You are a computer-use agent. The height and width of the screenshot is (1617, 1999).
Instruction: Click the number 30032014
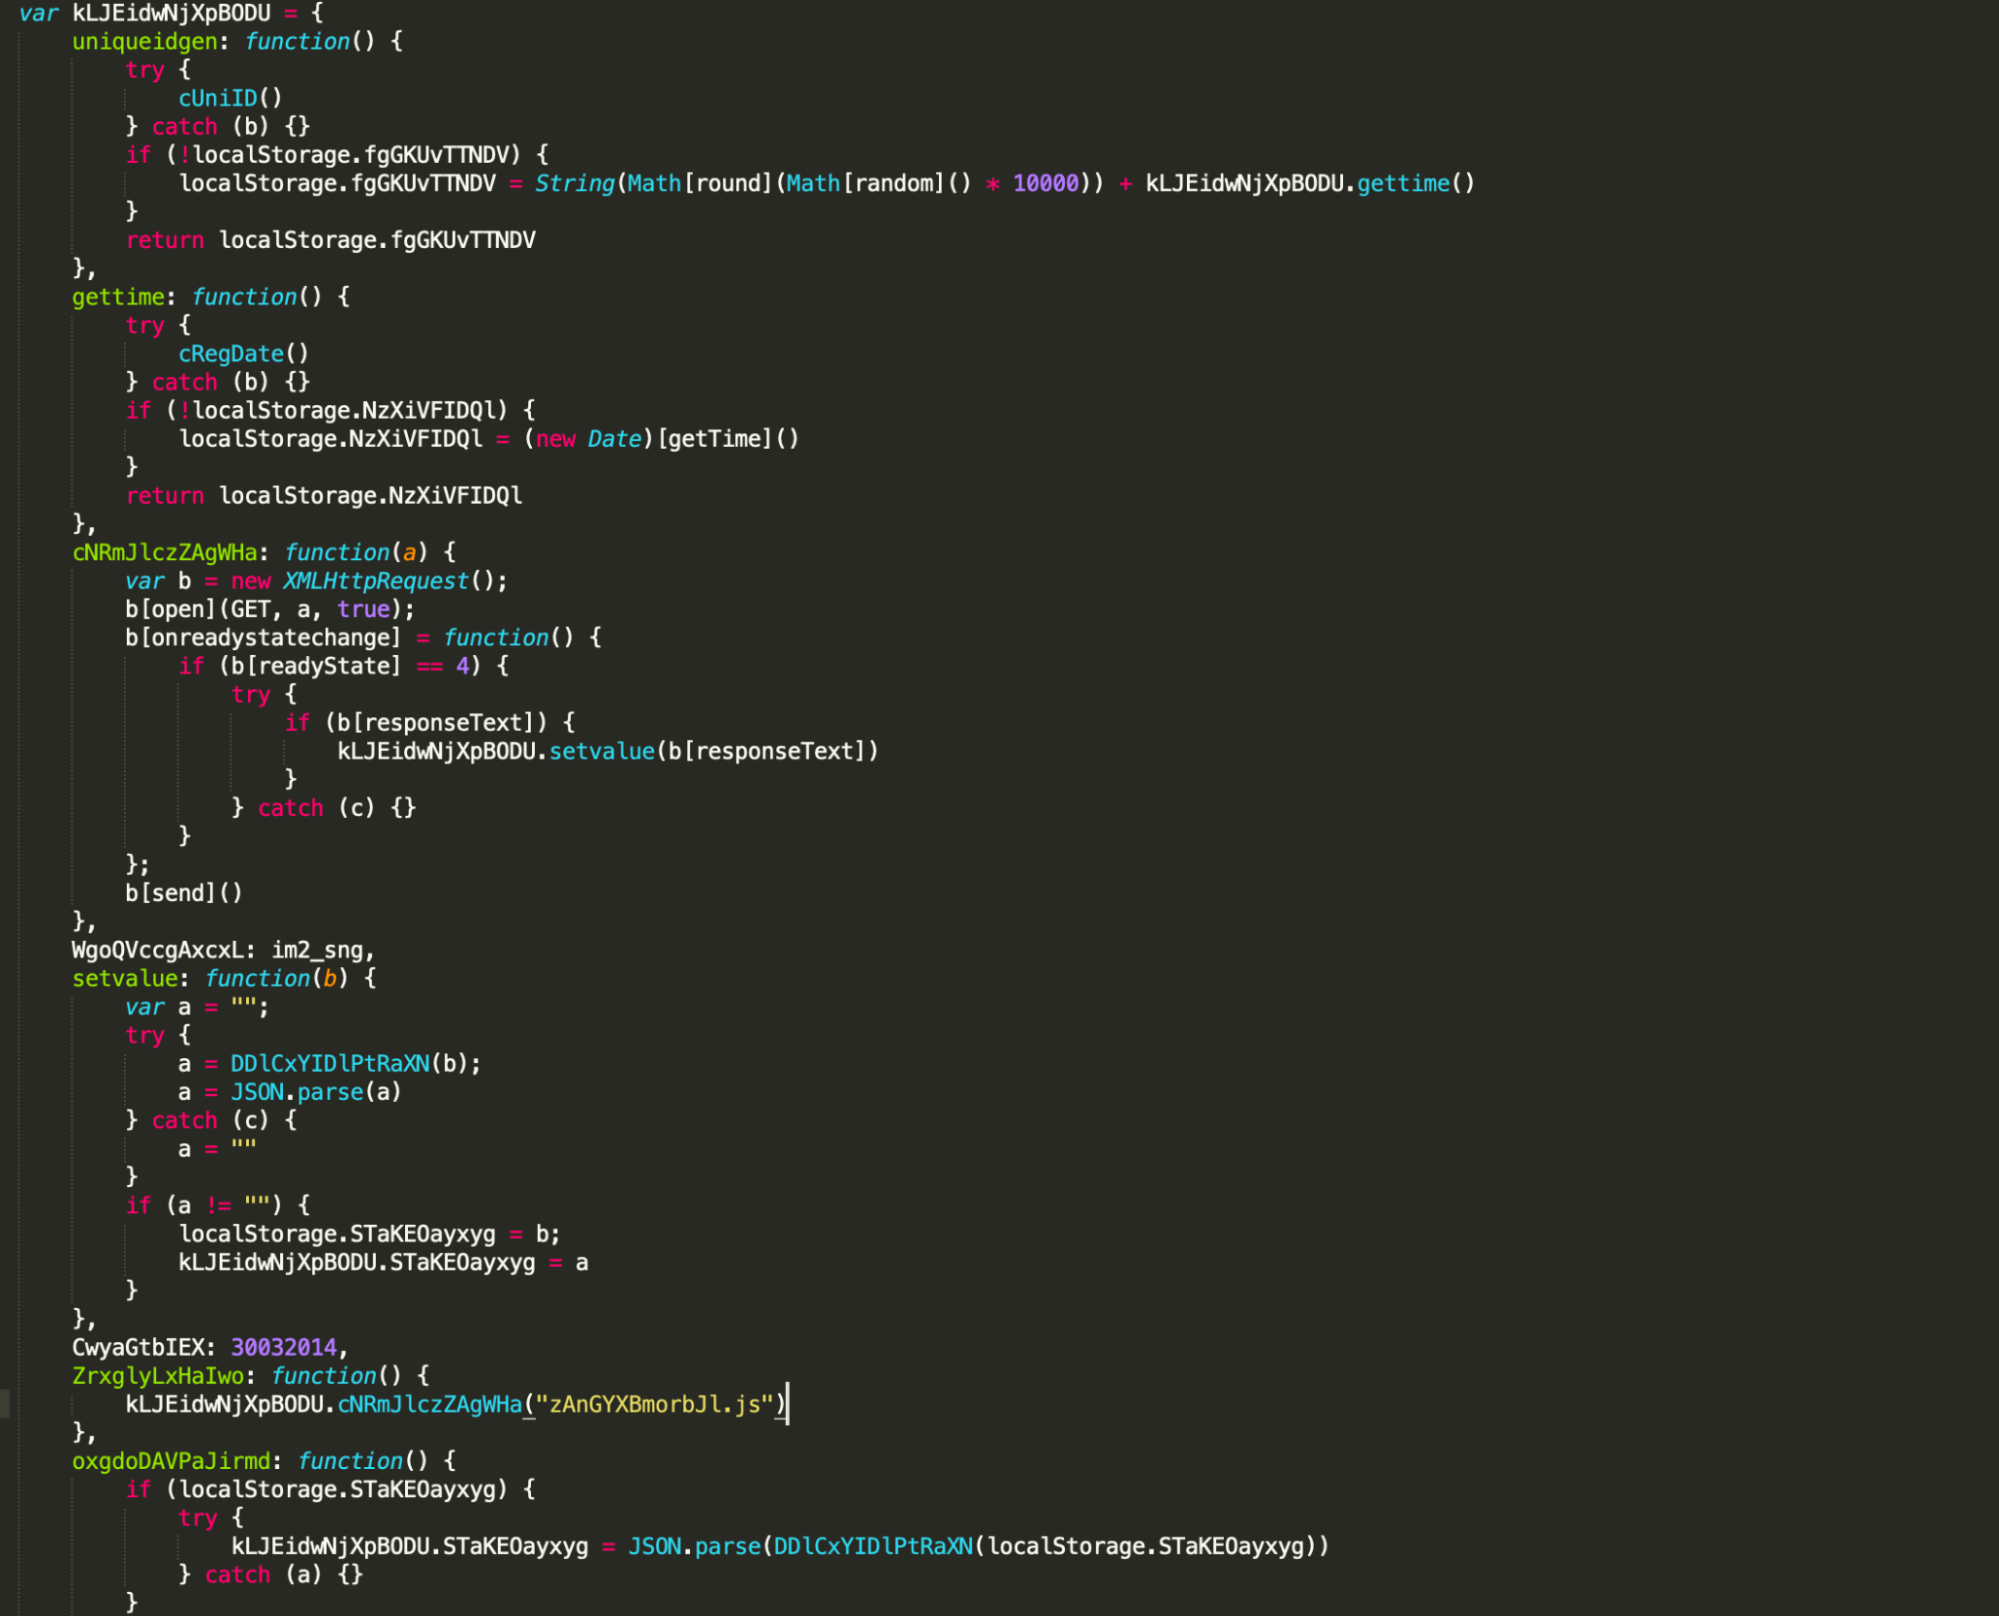[x=284, y=1347]
